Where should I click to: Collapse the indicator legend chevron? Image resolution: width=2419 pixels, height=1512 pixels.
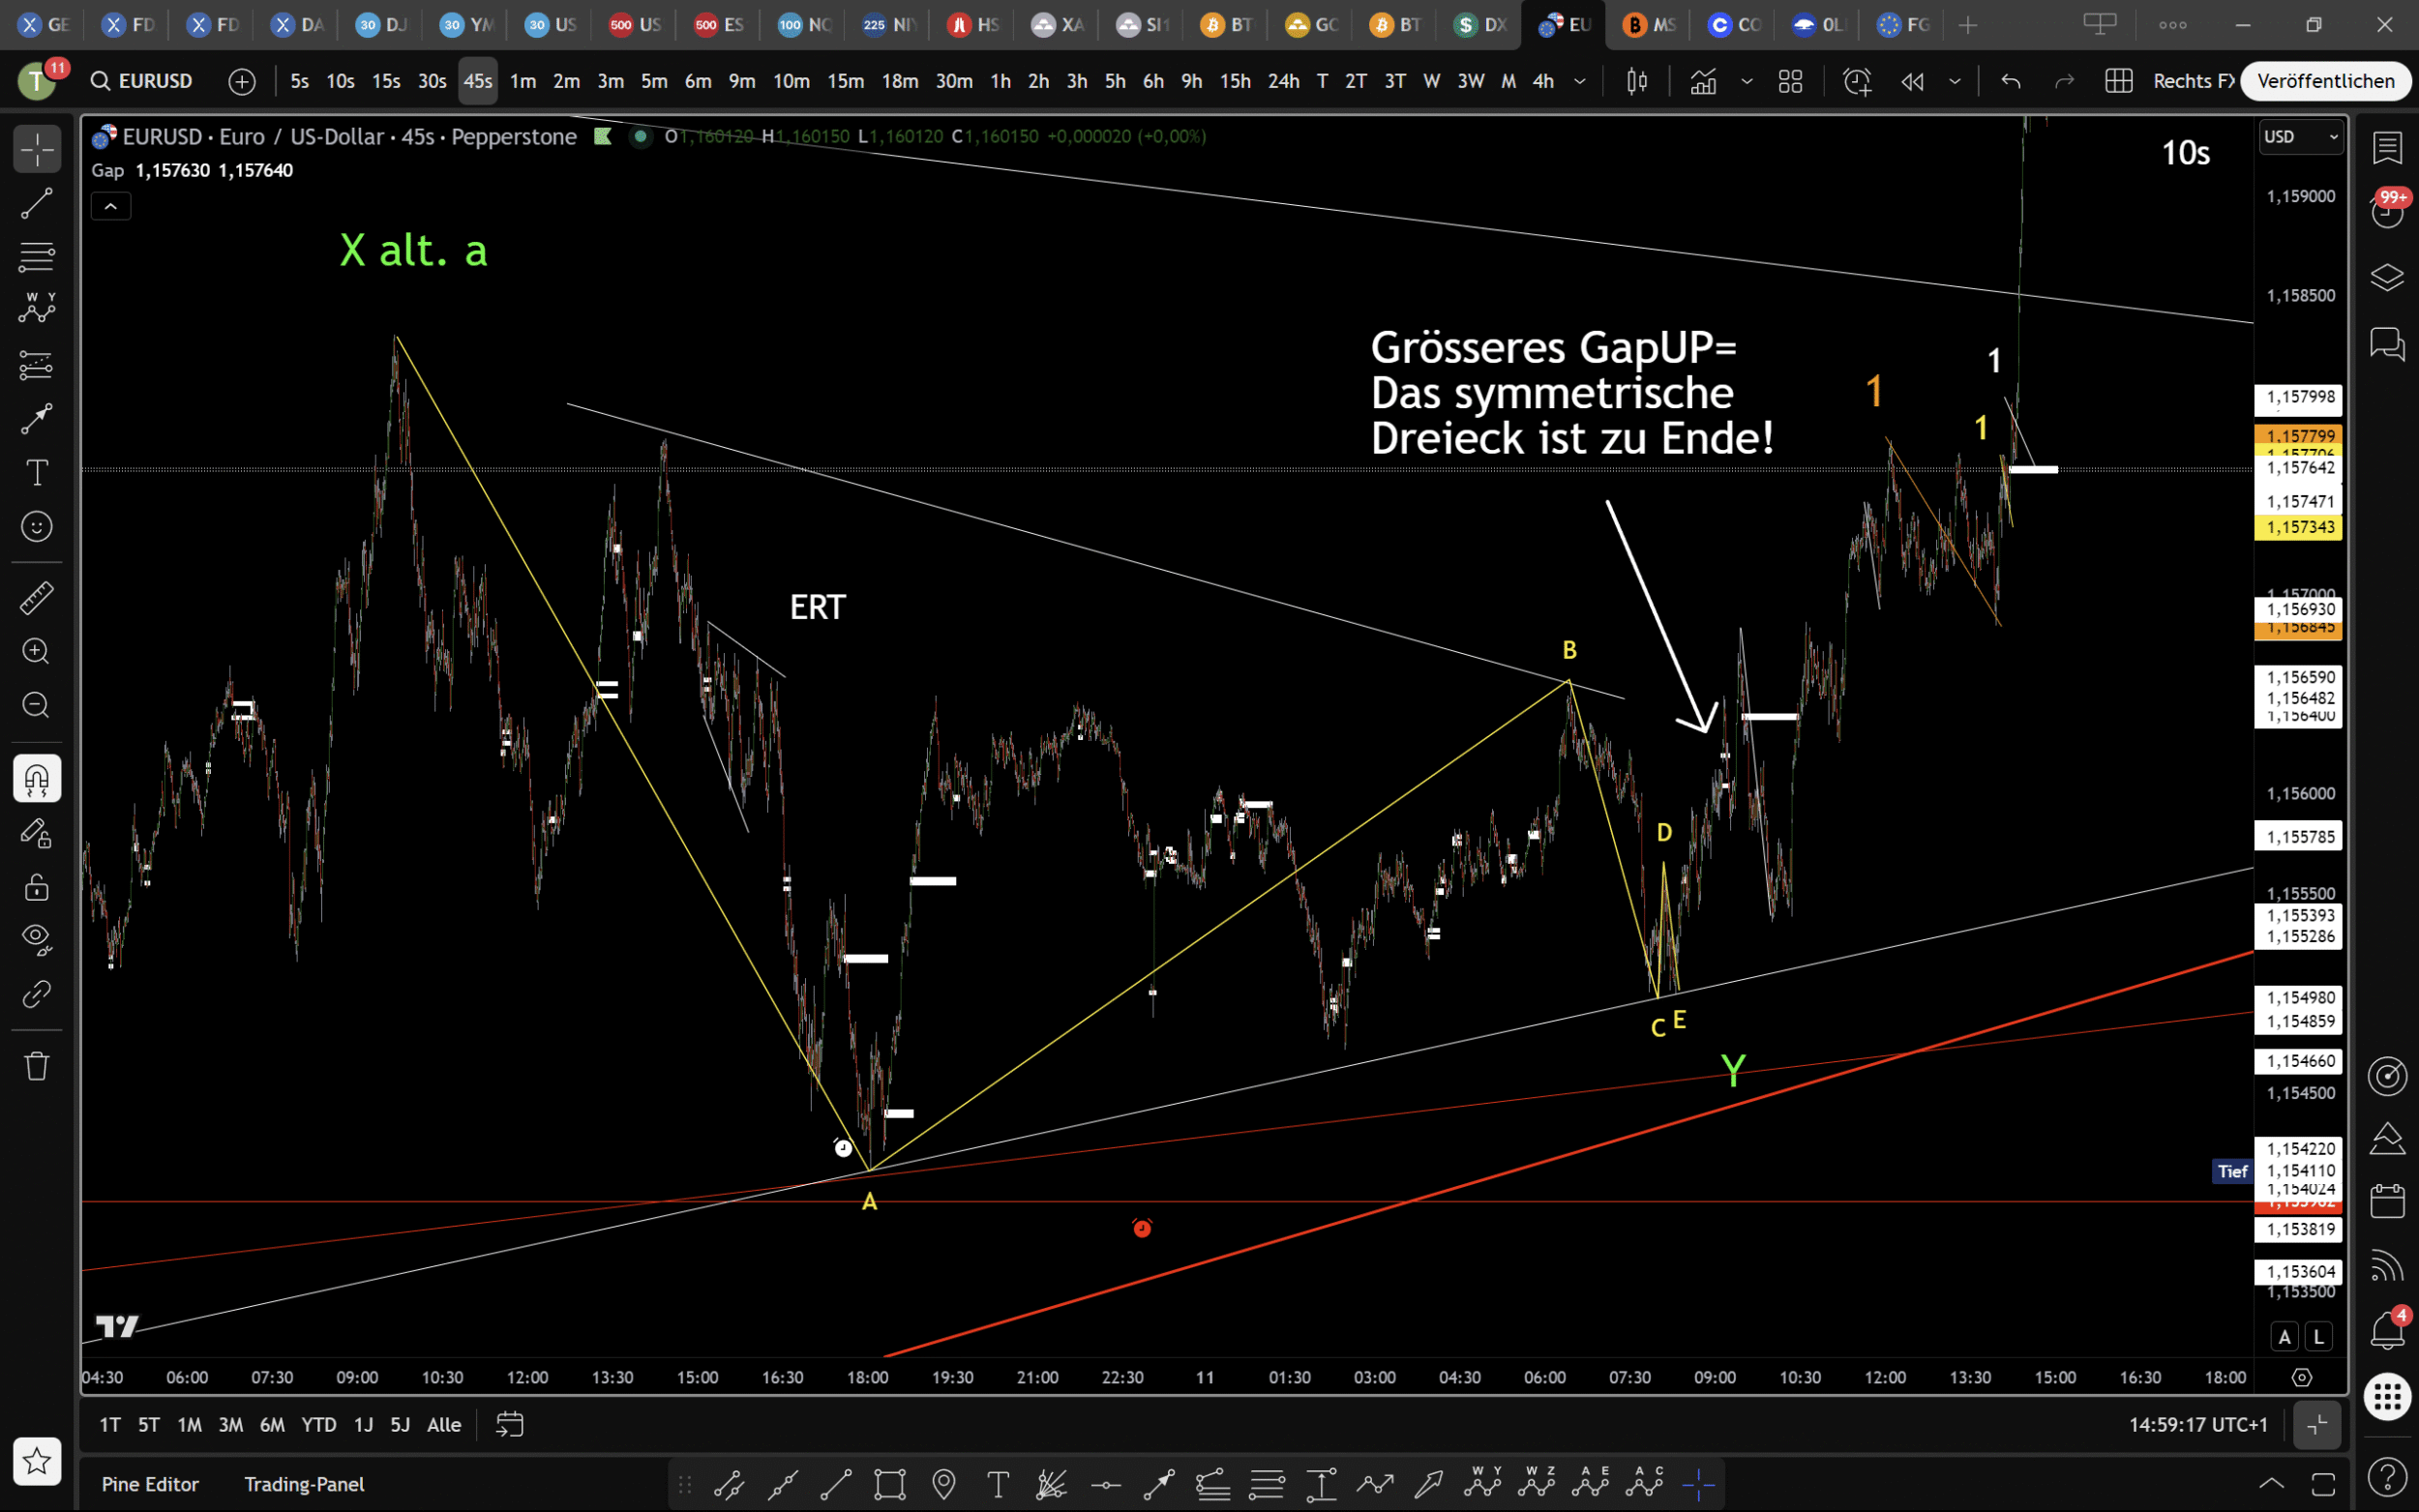tap(111, 207)
